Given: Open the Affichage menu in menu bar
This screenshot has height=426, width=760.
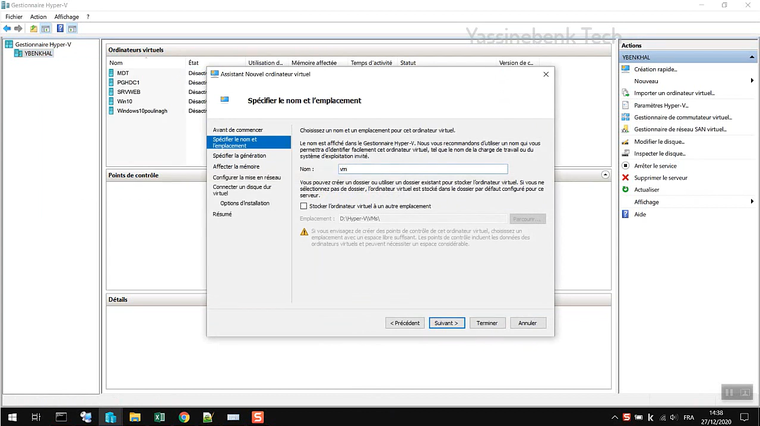Looking at the screenshot, I should click(66, 16).
